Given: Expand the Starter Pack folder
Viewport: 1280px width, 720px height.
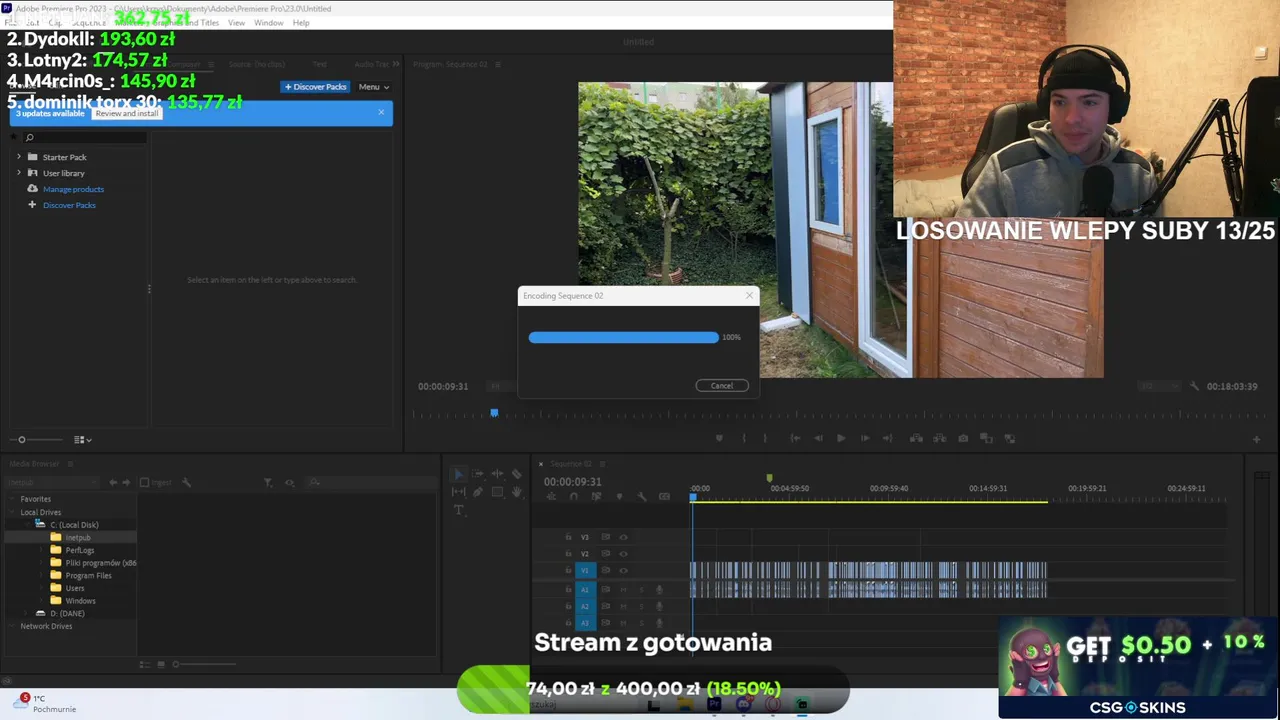Looking at the screenshot, I should point(18,157).
